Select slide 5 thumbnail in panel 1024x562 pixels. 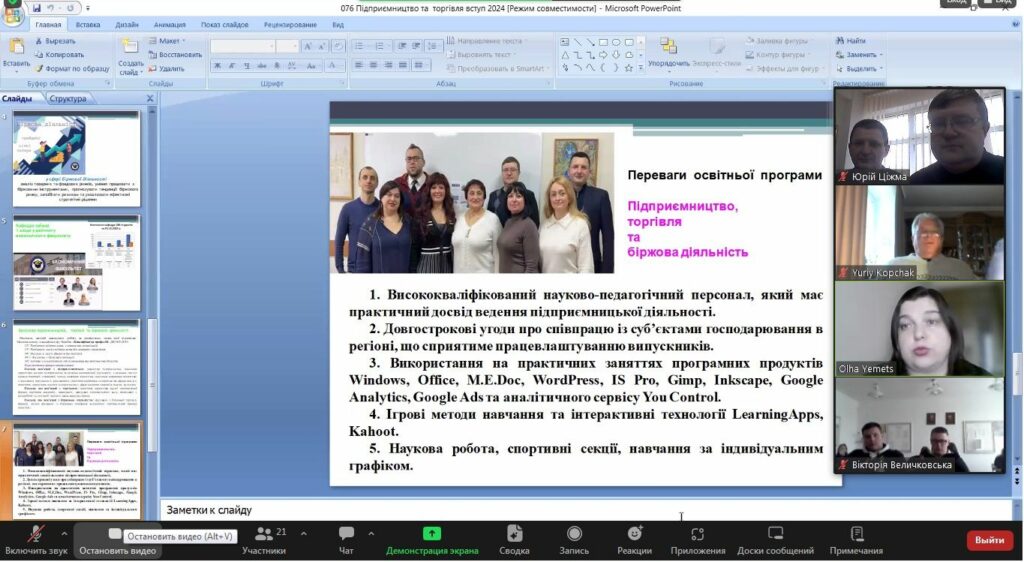[76, 262]
